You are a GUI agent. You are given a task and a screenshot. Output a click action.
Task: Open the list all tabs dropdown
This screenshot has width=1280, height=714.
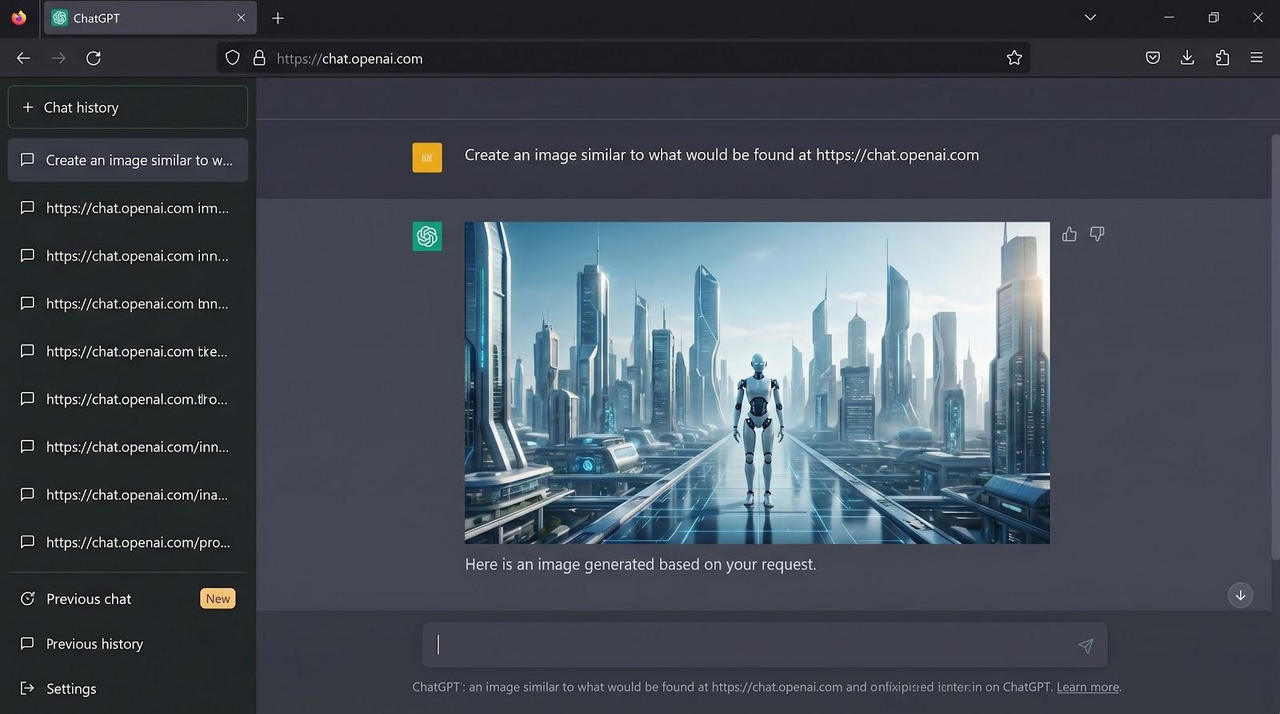pos(1090,17)
